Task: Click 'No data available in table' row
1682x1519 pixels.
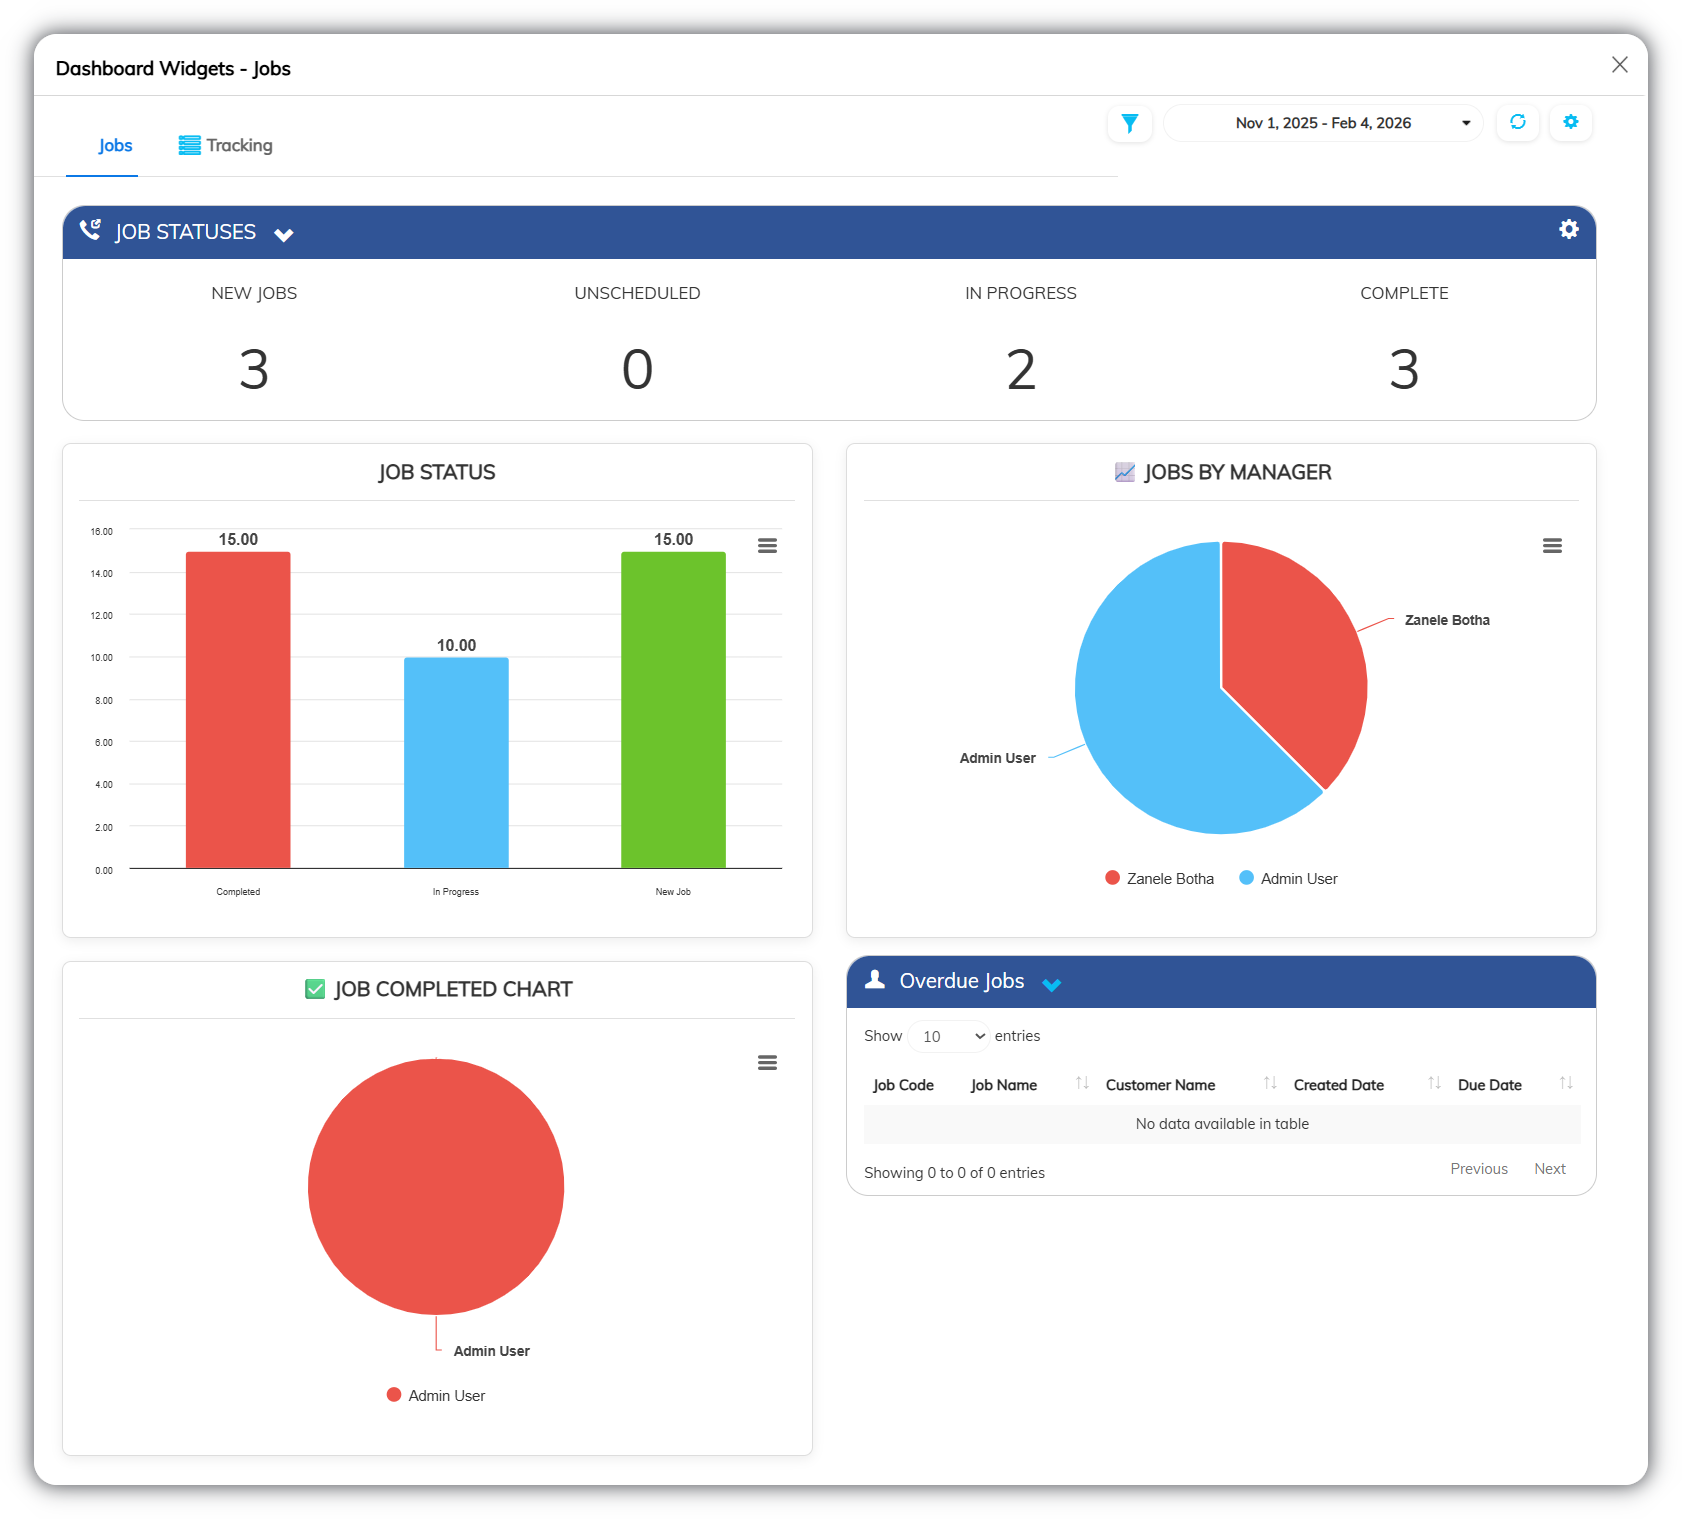Action: (x=1222, y=1124)
